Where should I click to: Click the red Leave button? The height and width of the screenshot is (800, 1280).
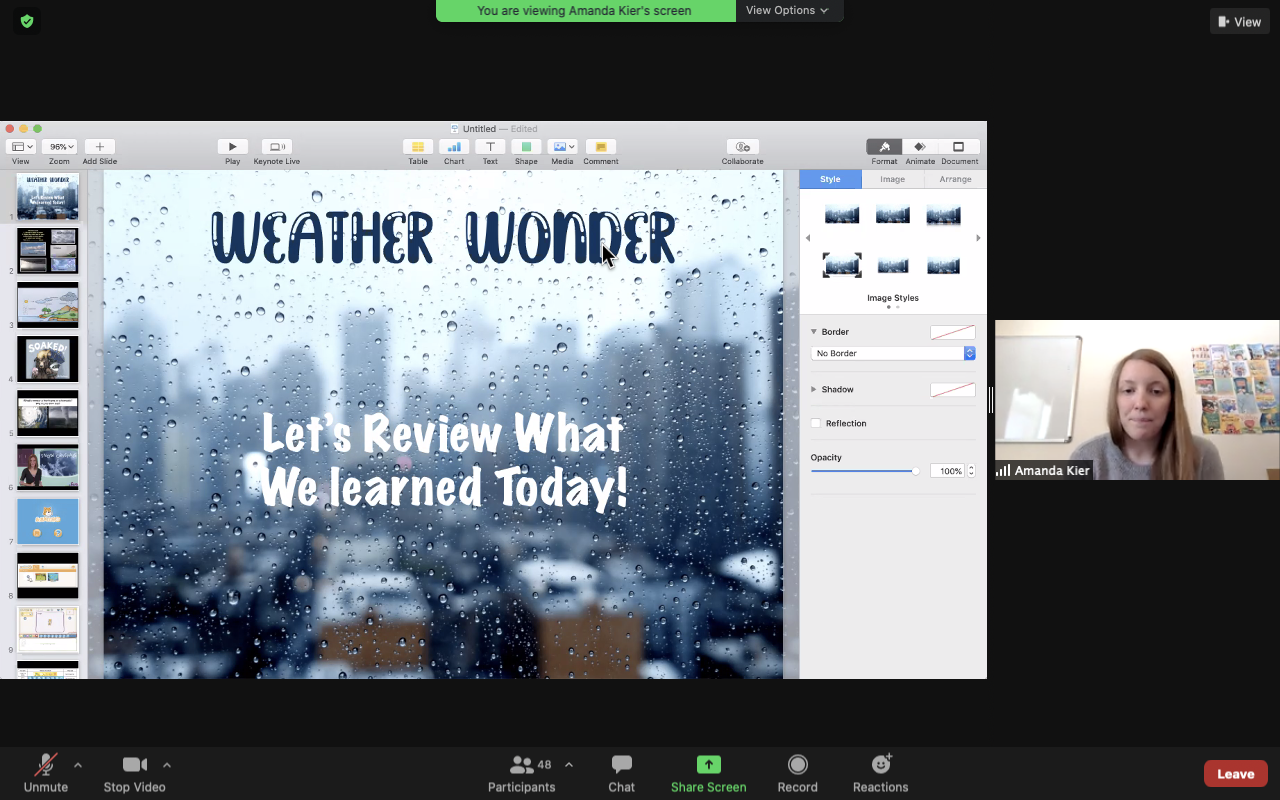(1235, 773)
